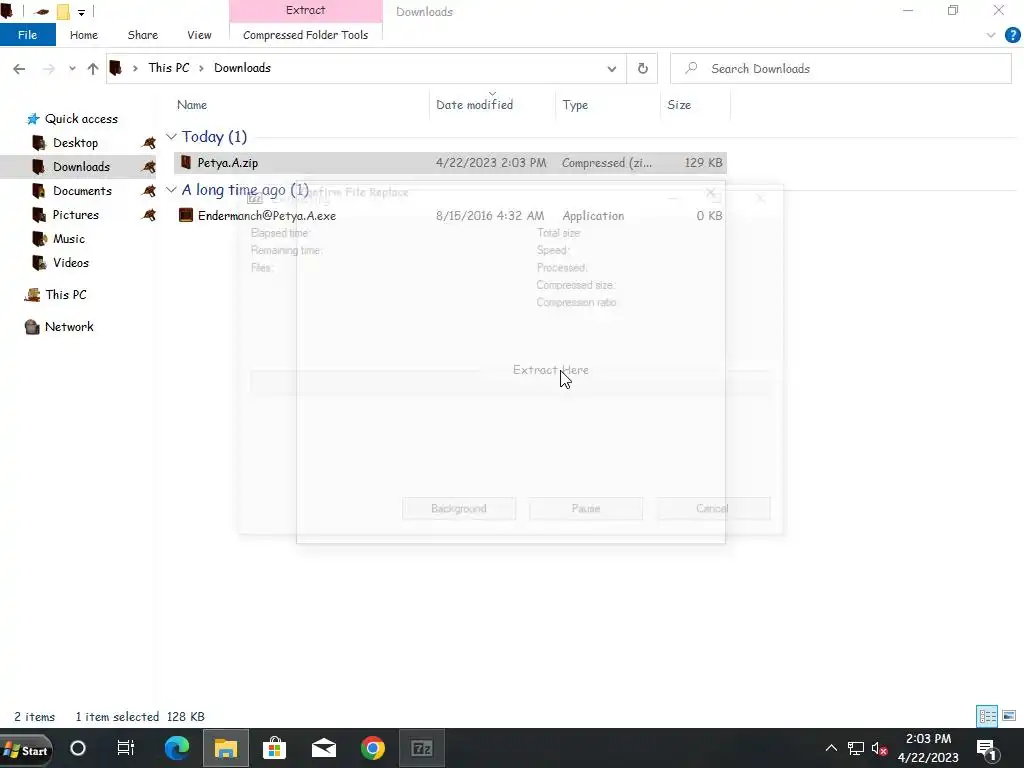Select Endermanch@Petya.A.exe file icon

pyautogui.click(x=186, y=215)
